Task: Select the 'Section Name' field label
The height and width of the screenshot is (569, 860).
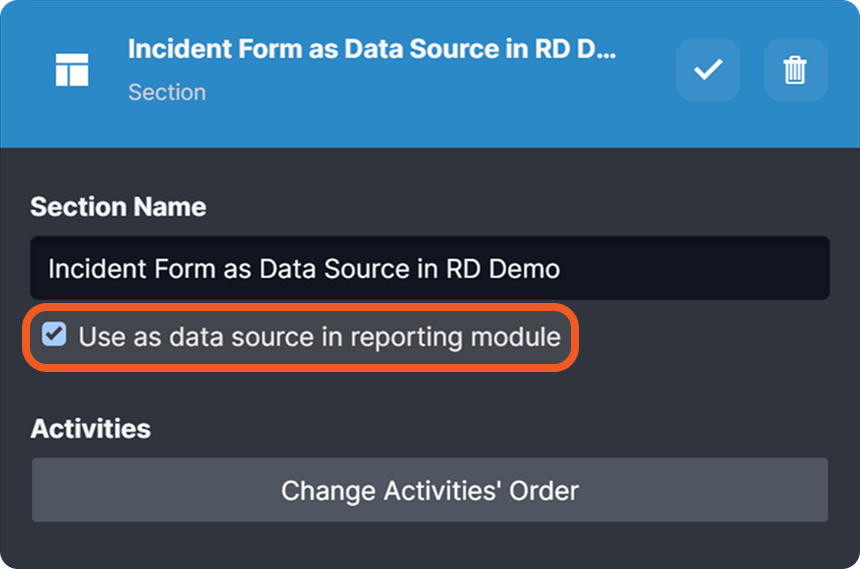Action: (x=118, y=207)
